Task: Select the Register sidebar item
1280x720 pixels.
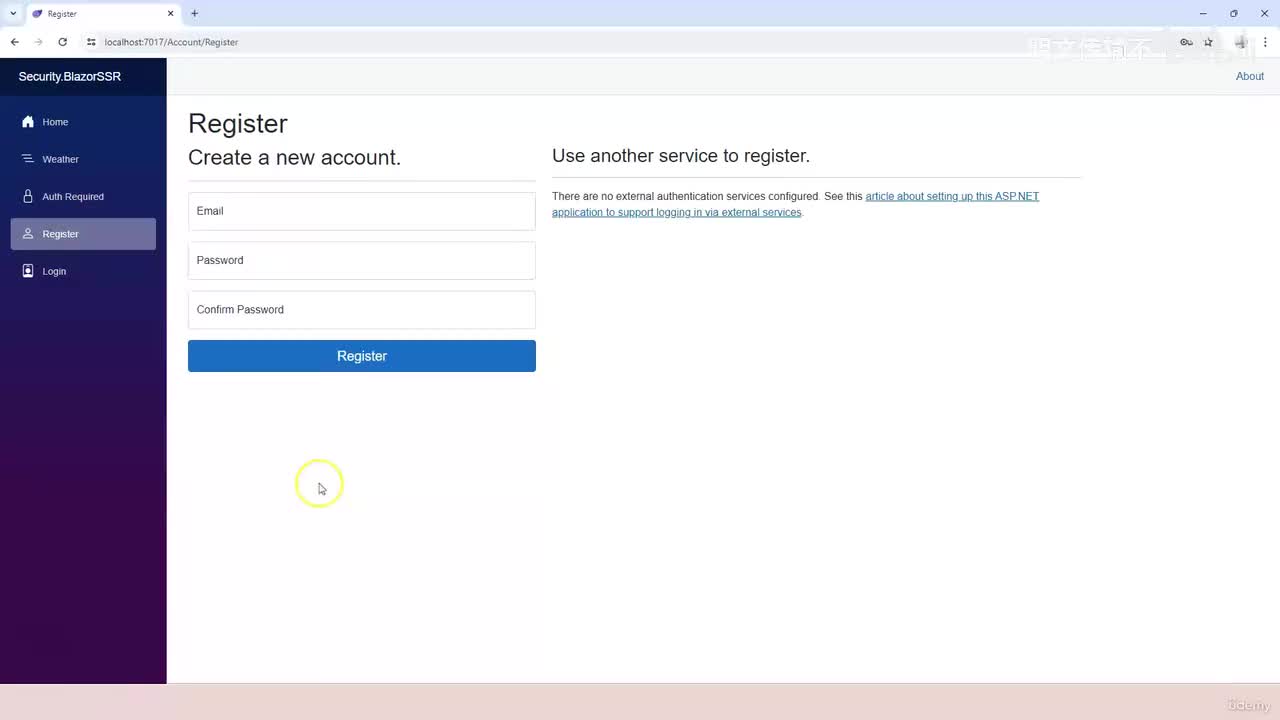Action: pyautogui.click(x=83, y=234)
